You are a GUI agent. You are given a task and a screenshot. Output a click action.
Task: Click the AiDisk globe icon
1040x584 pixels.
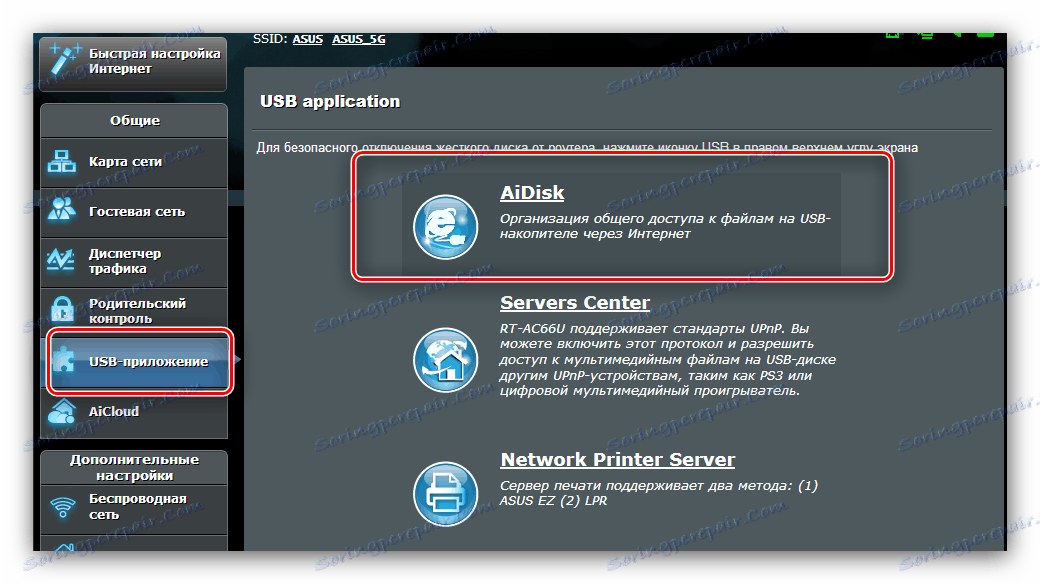[x=446, y=227]
